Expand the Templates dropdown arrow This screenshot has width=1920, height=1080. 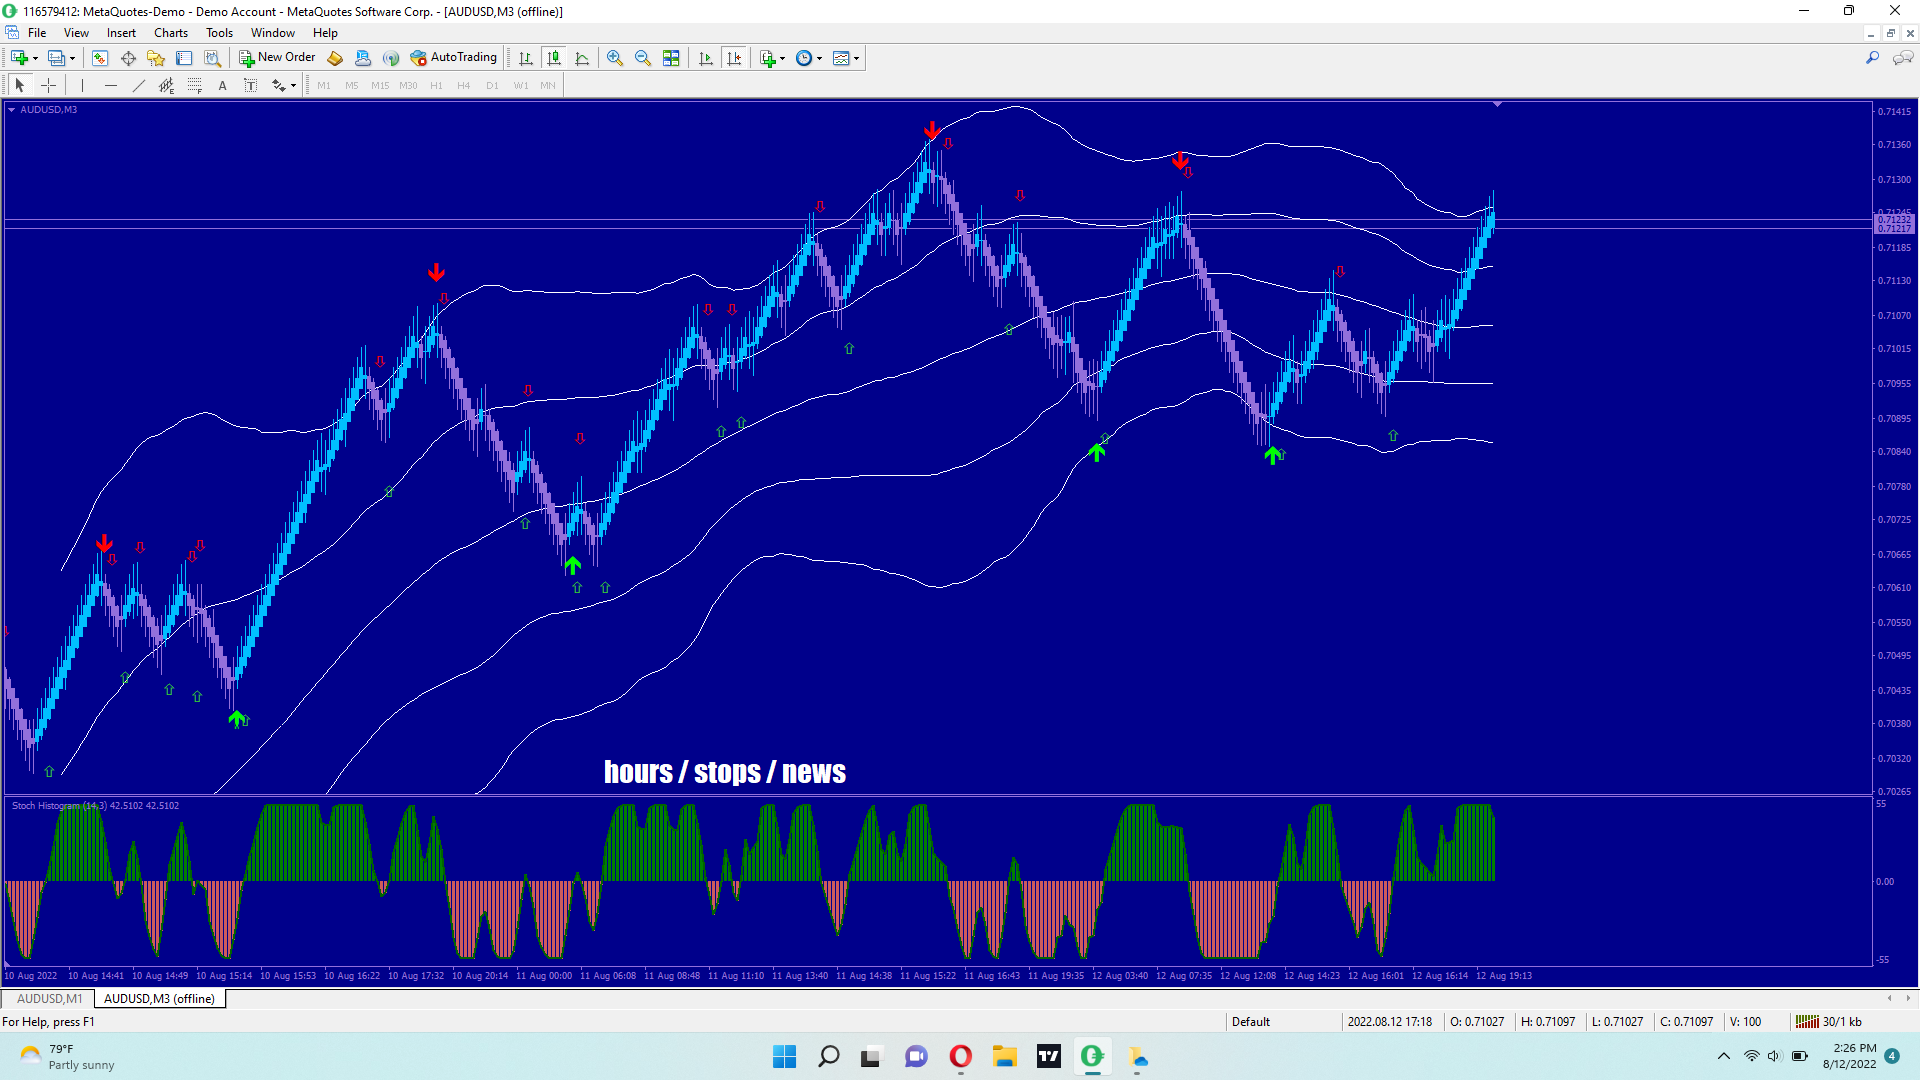click(857, 58)
